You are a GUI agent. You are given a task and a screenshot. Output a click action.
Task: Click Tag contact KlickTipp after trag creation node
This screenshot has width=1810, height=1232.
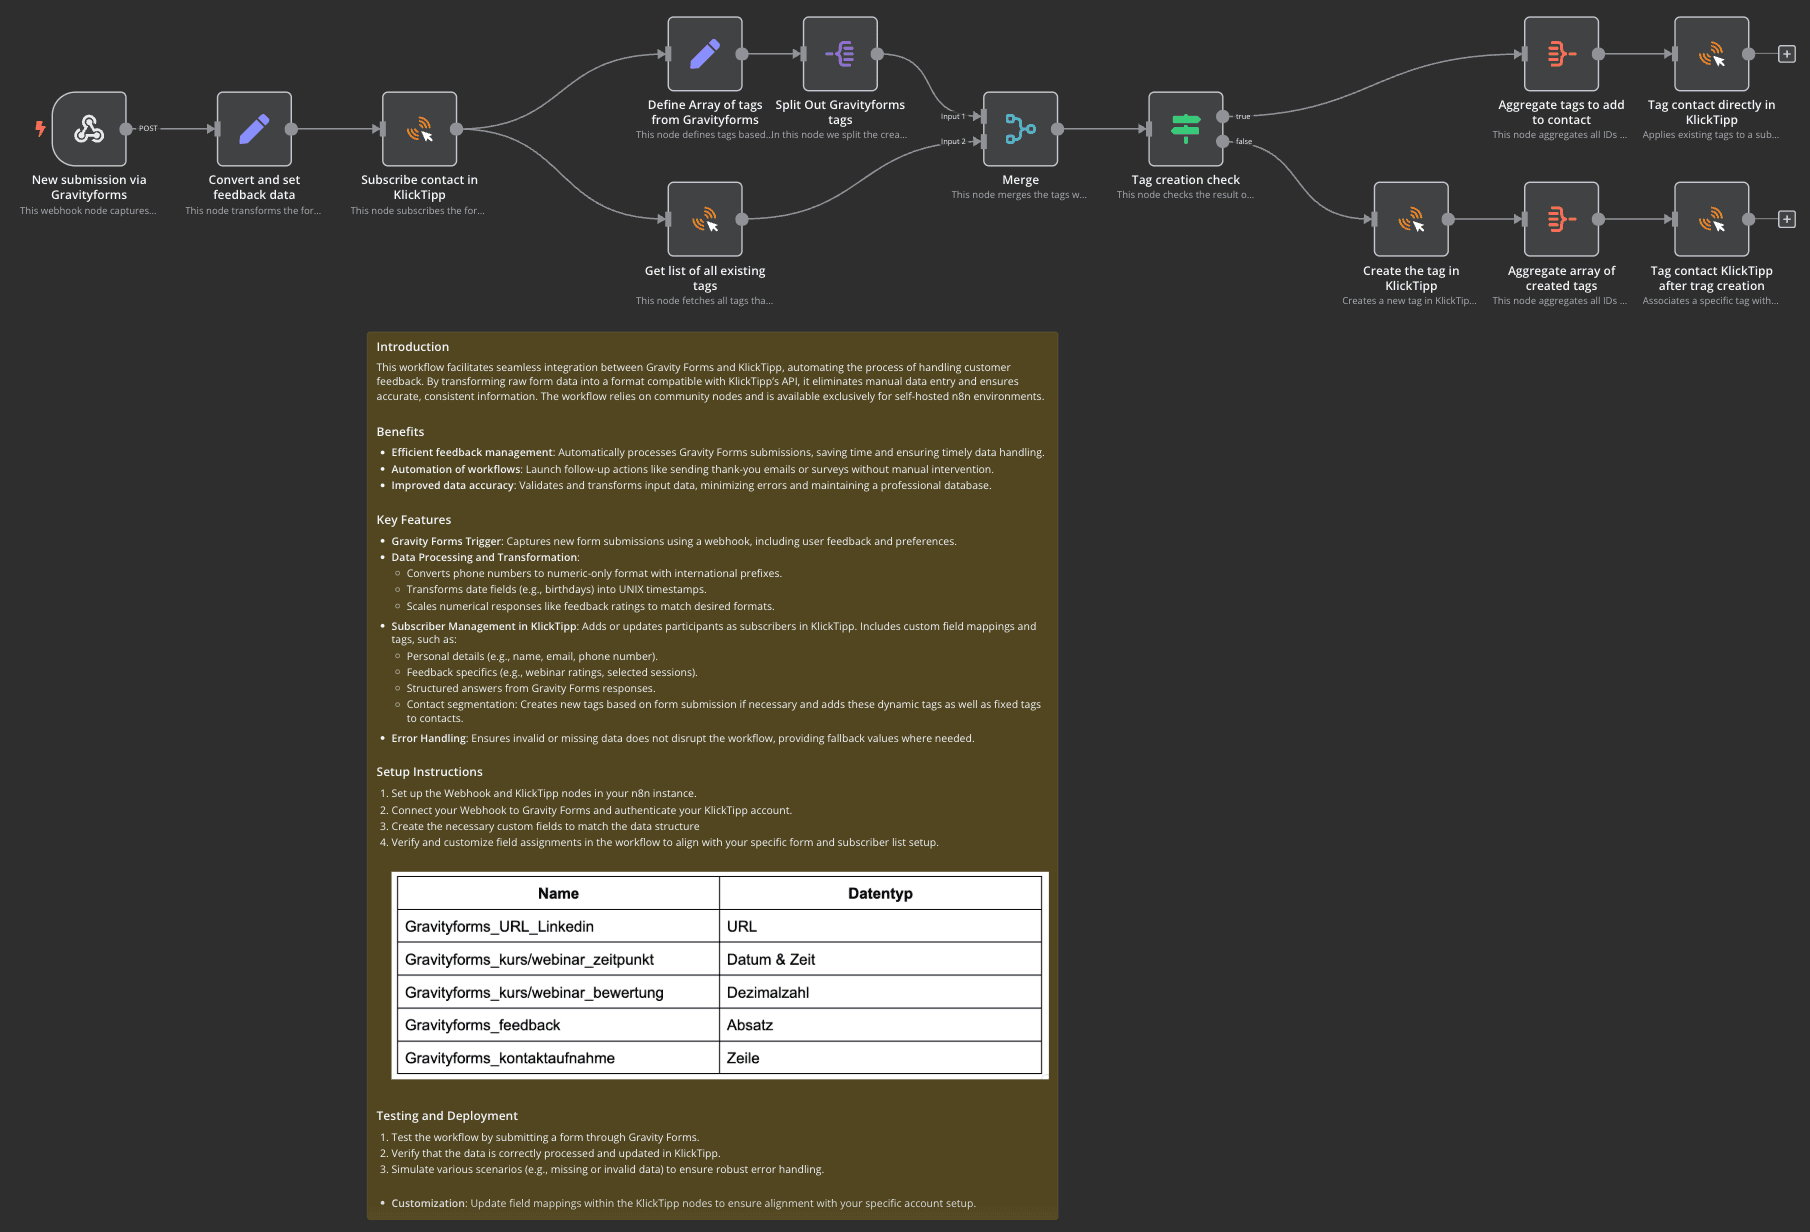(x=1711, y=219)
